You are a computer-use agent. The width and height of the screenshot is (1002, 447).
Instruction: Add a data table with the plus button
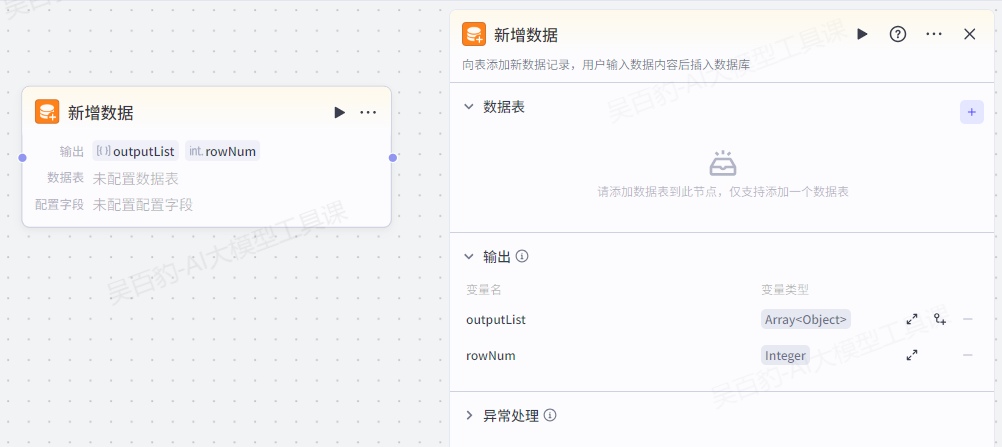[971, 112]
